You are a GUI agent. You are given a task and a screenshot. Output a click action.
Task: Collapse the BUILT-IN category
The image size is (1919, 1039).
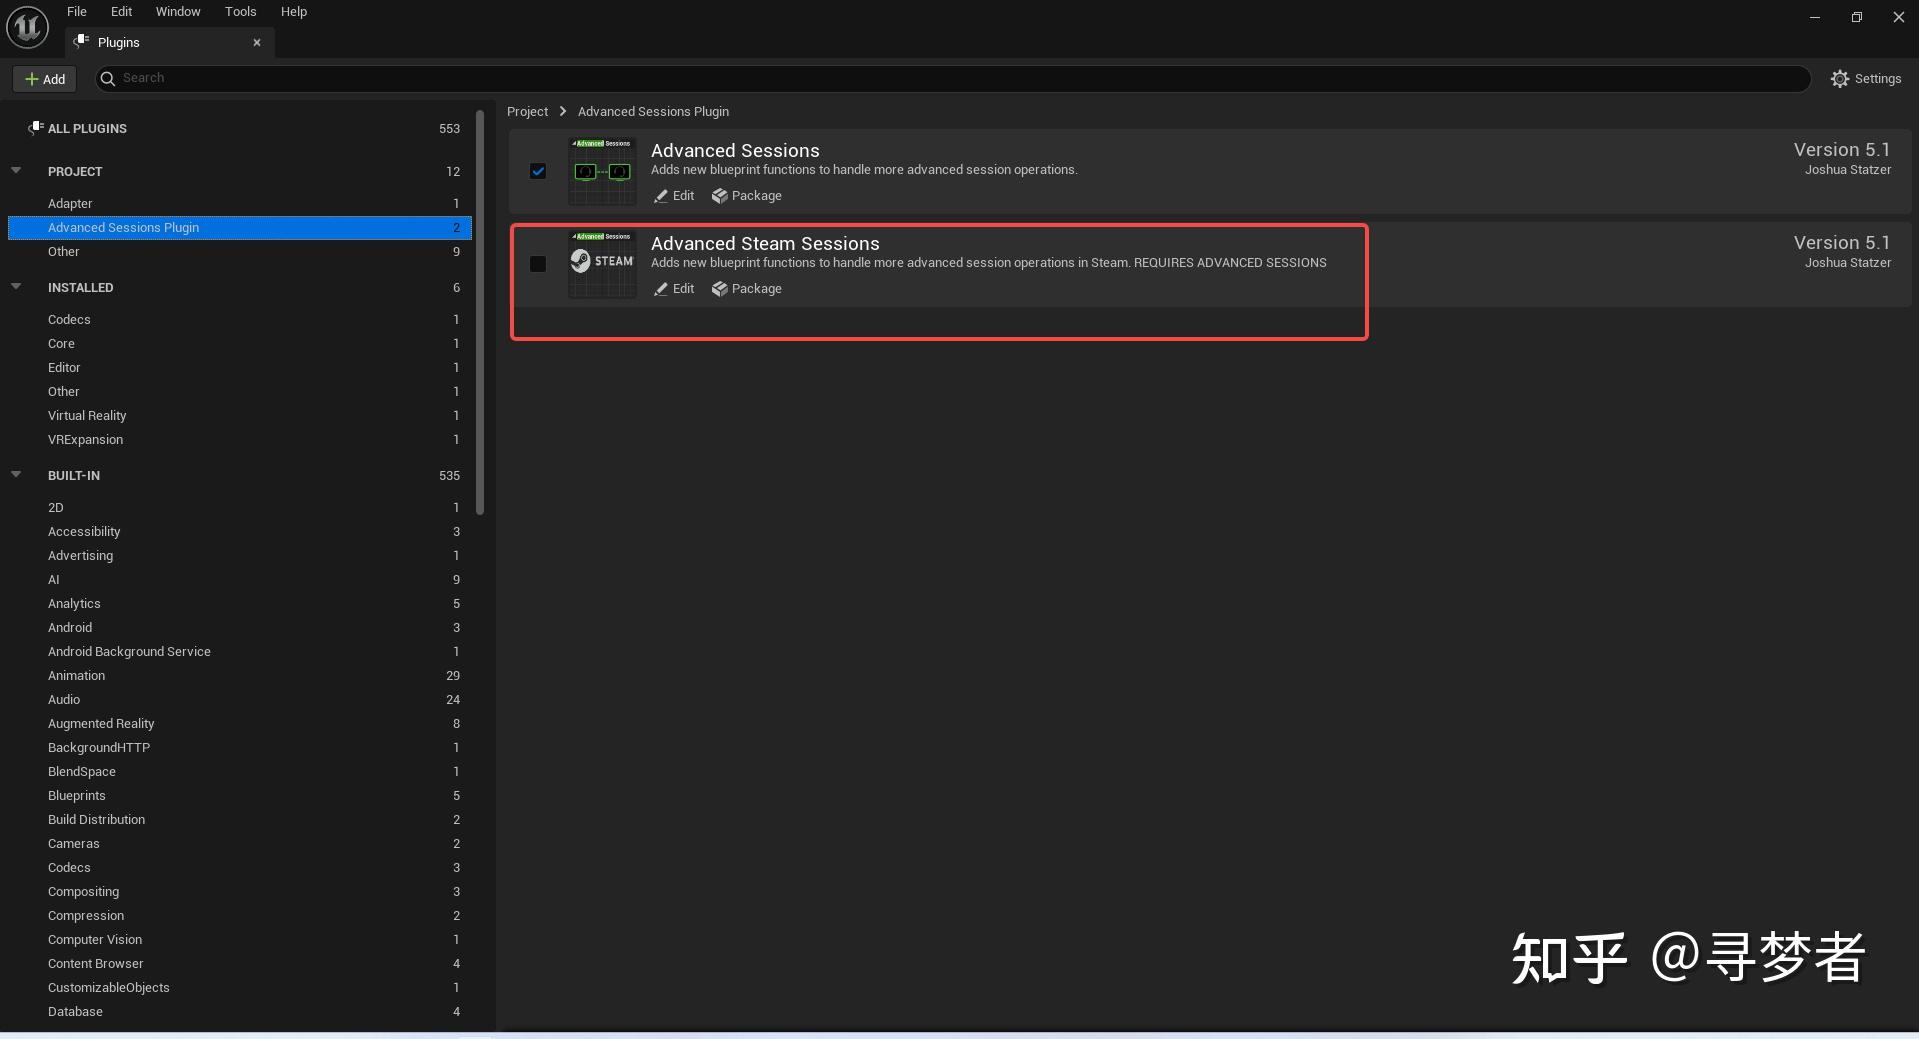click(x=15, y=474)
